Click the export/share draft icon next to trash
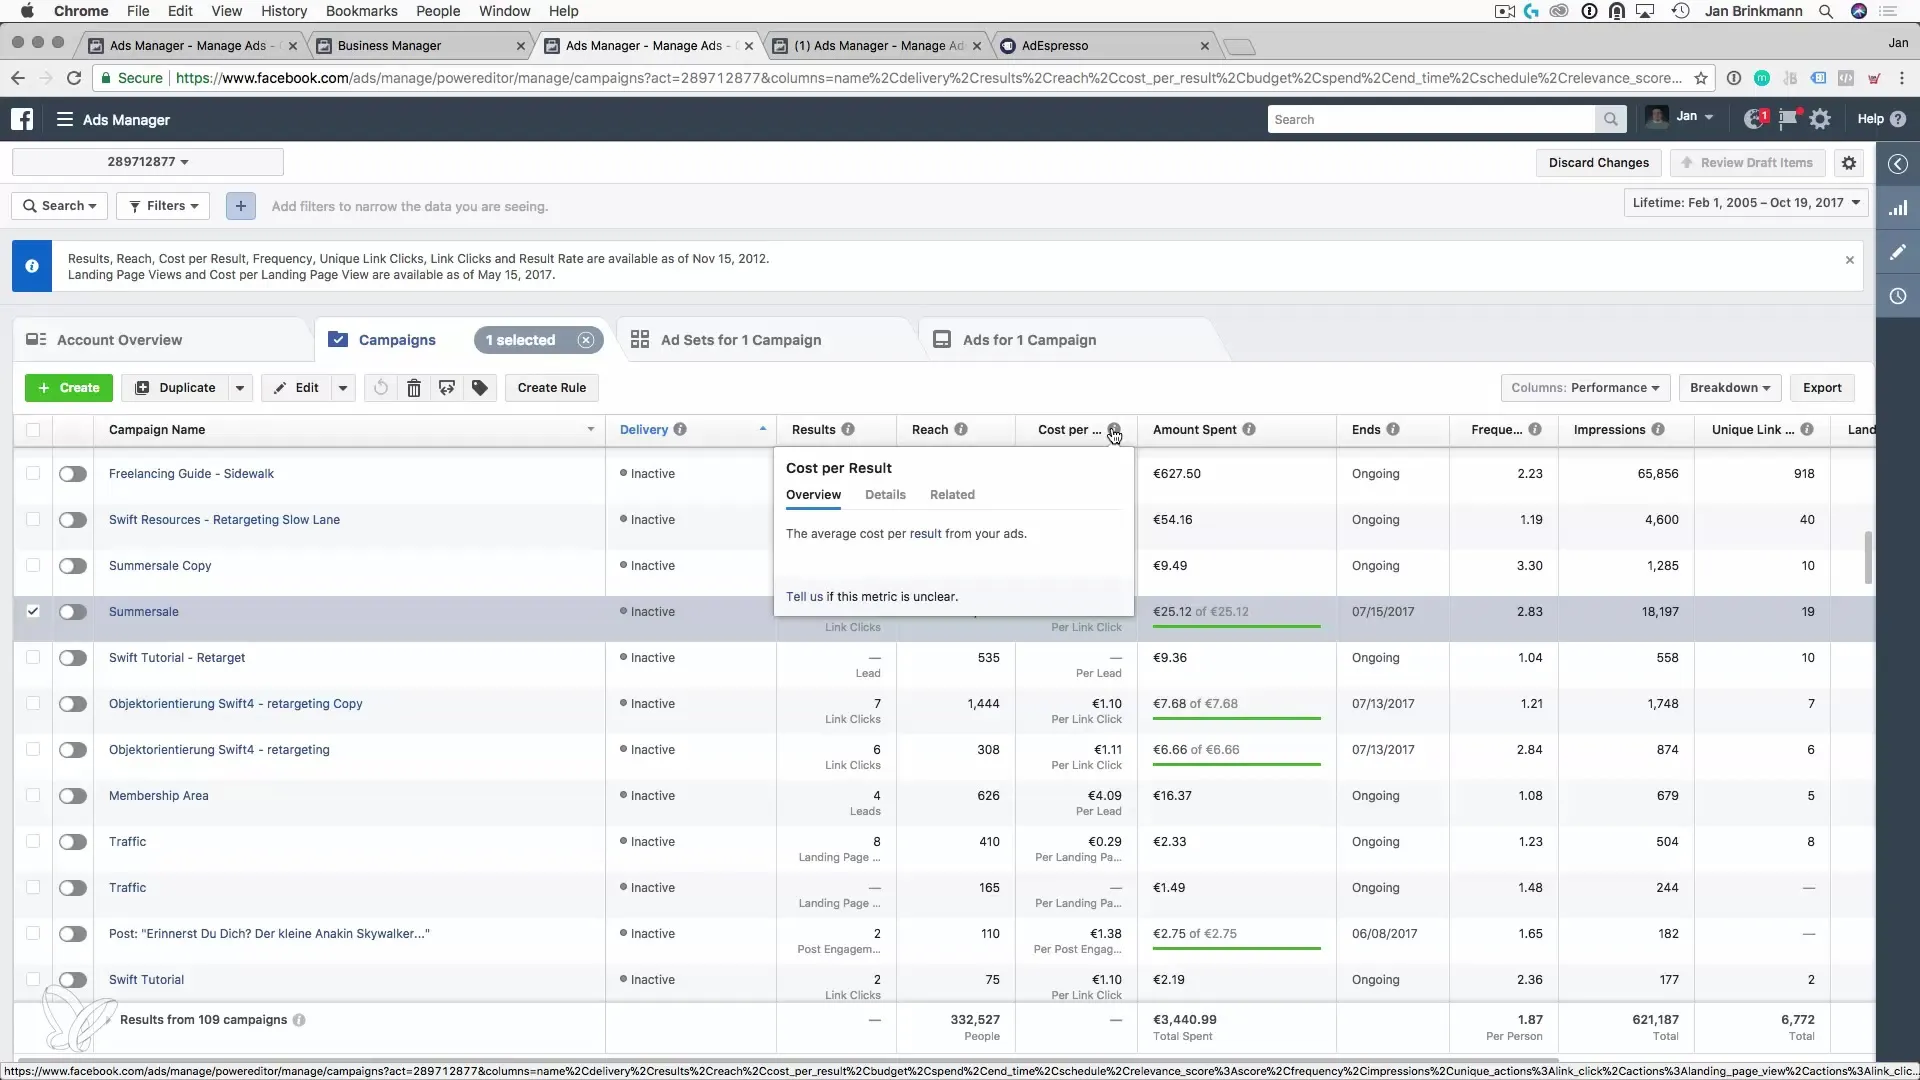 click(447, 388)
